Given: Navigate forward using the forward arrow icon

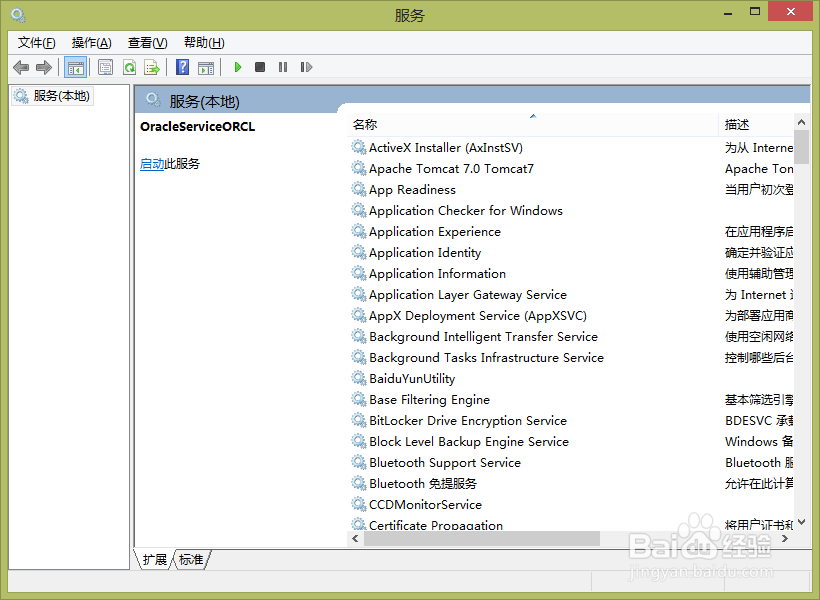Looking at the screenshot, I should (x=43, y=67).
